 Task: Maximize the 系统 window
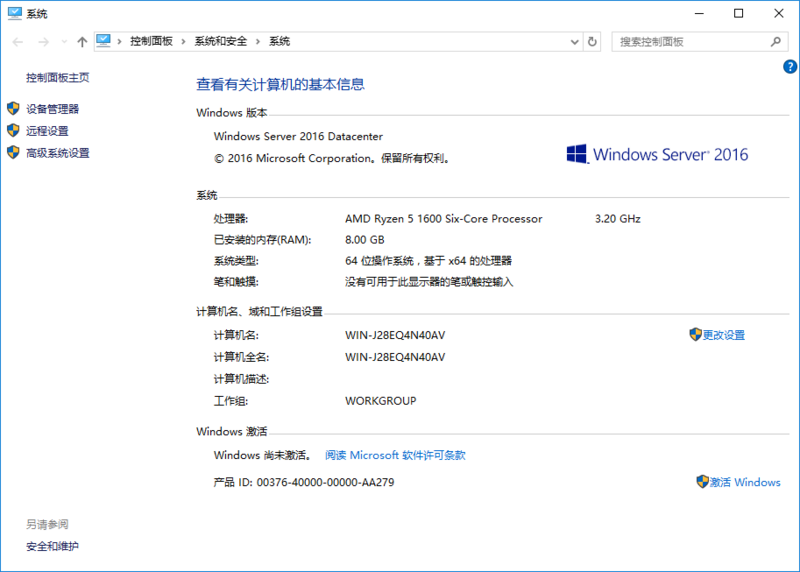738,14
